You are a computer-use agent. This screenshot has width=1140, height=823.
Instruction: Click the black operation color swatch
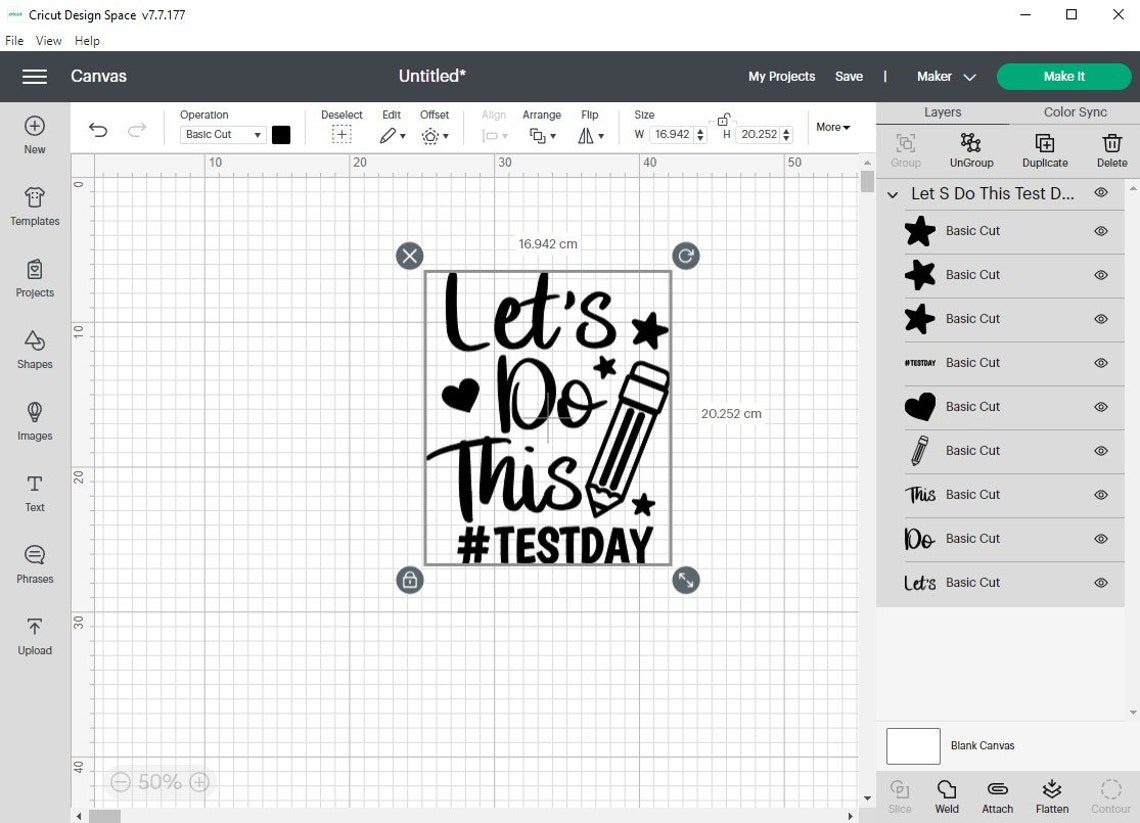(x=281, y=134)
